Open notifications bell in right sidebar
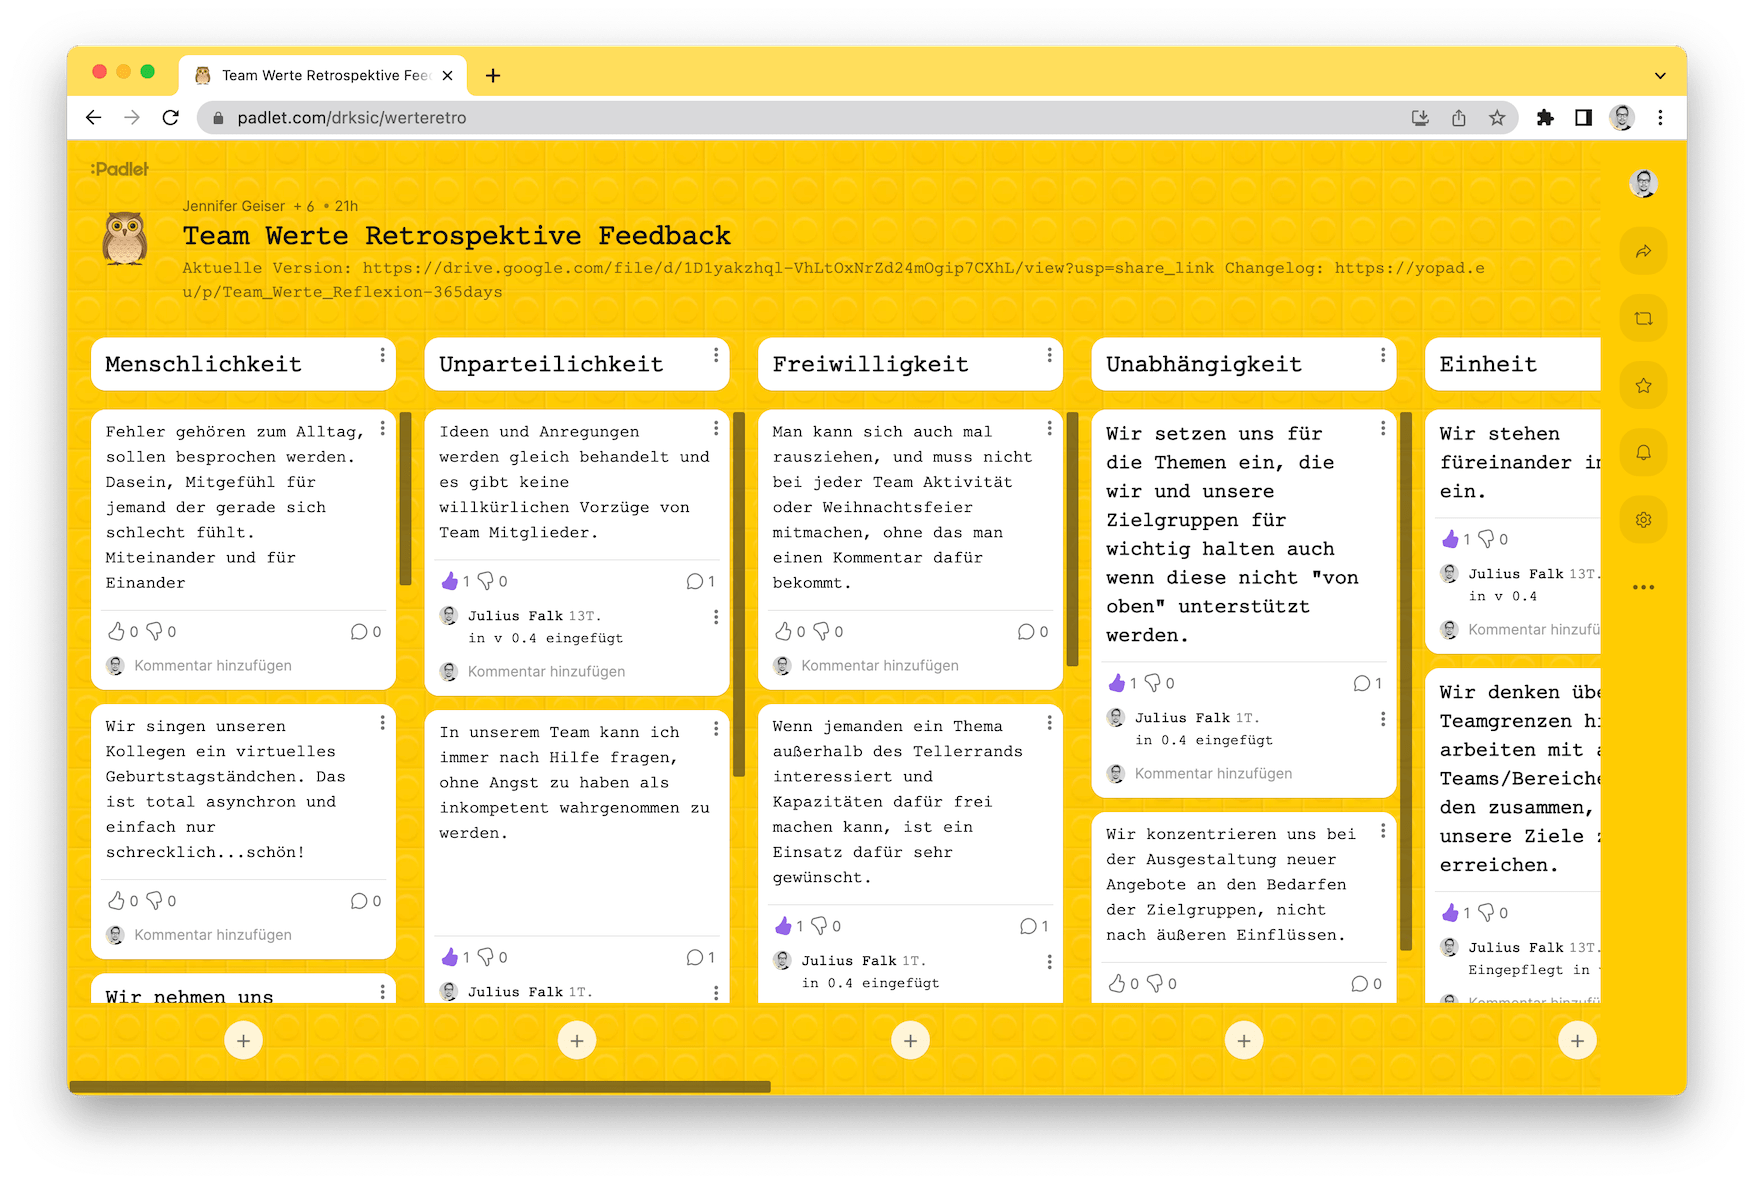 [1643, 453]
